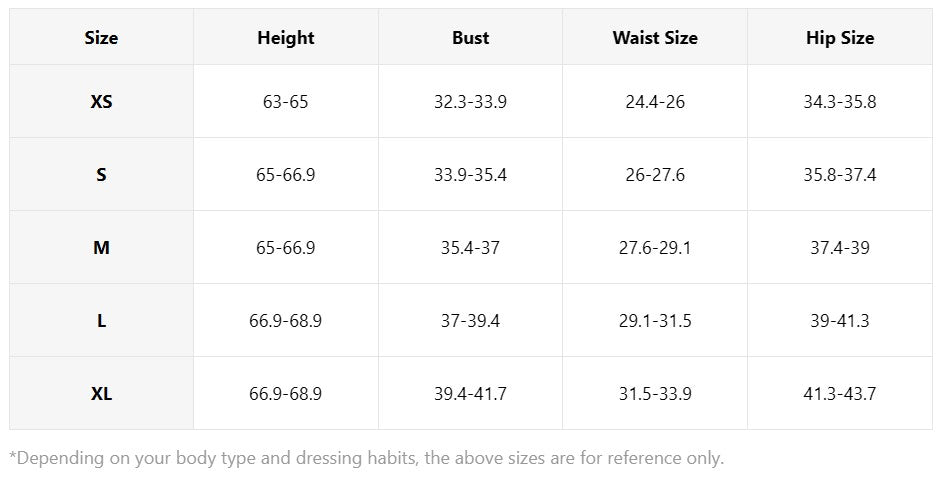The image size is (939, 479).
Task: Click the M bust value 35.4-37
Action: pyautogui.click(x=470, y=247)
